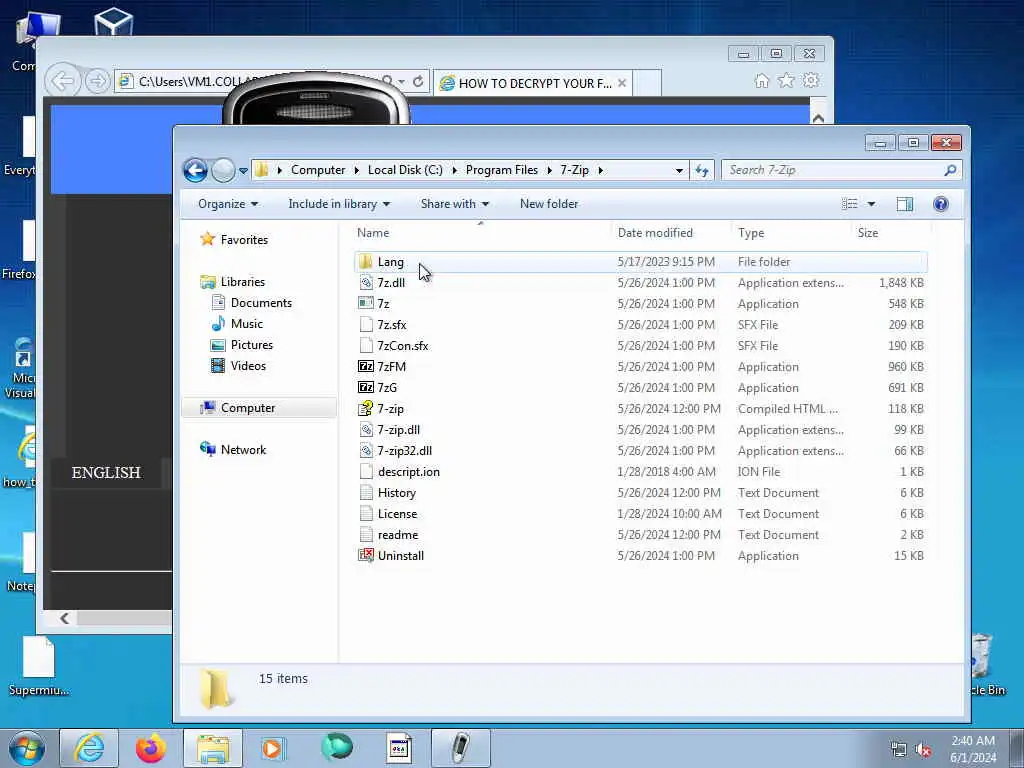The height and width of the screenshot is (768, 1024).
Task: Select the 7z.dll file icon
Action: [366, 283]
